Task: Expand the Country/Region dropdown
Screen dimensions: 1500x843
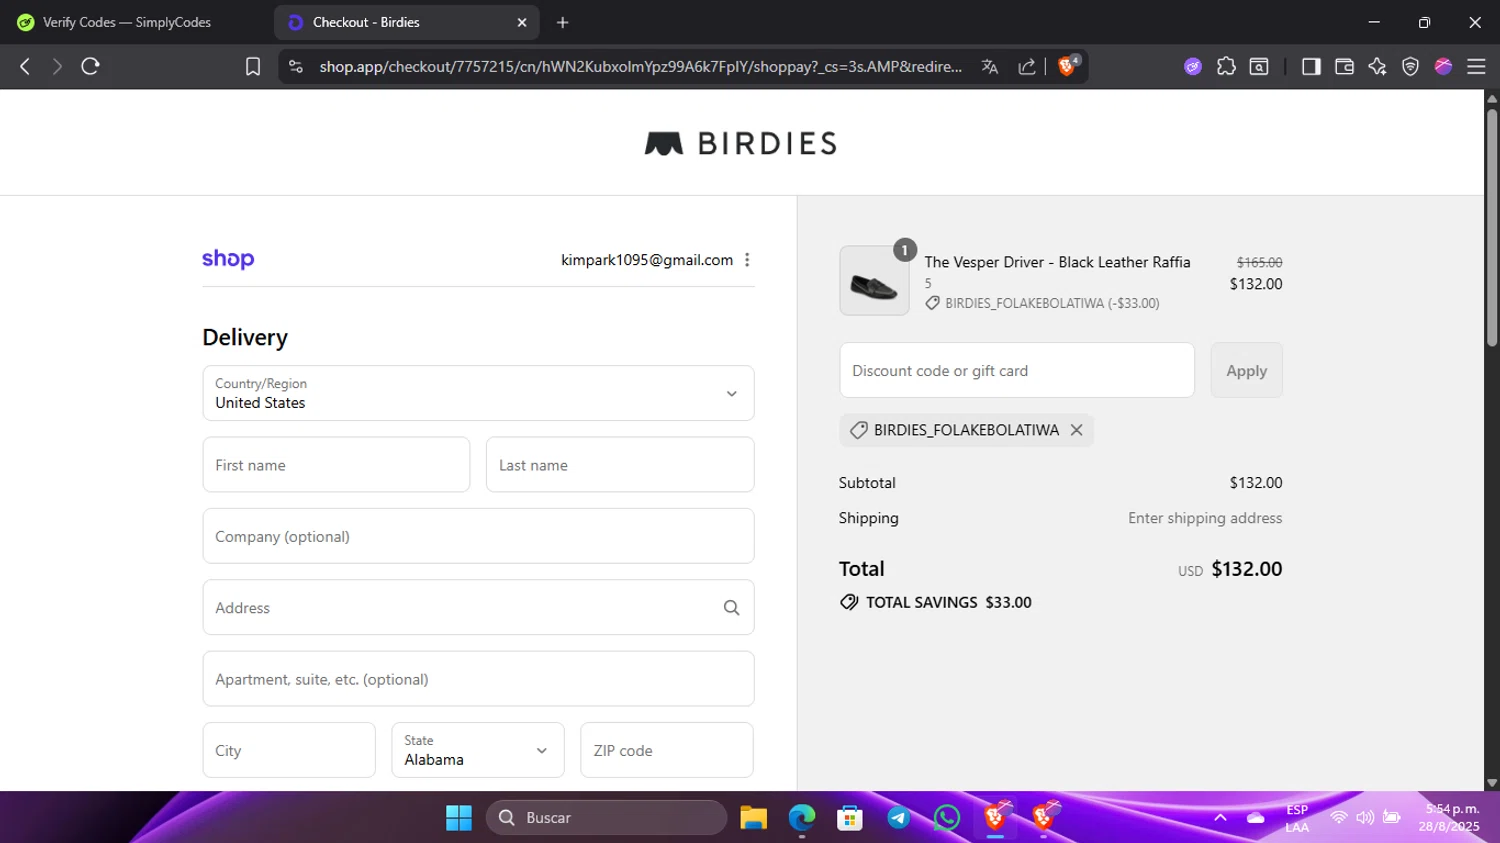Action: tap(478, 393)
